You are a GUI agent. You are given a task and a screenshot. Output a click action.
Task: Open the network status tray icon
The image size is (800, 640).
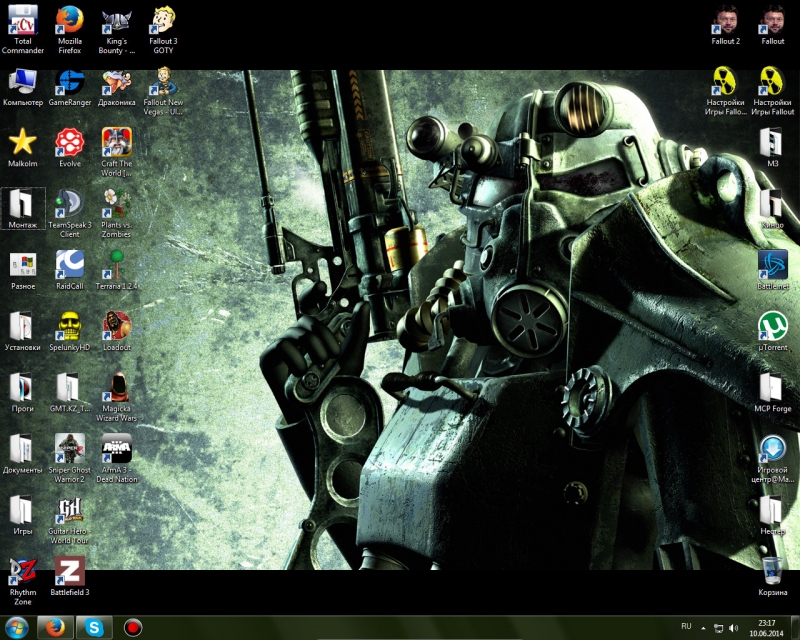coord(718,628)
